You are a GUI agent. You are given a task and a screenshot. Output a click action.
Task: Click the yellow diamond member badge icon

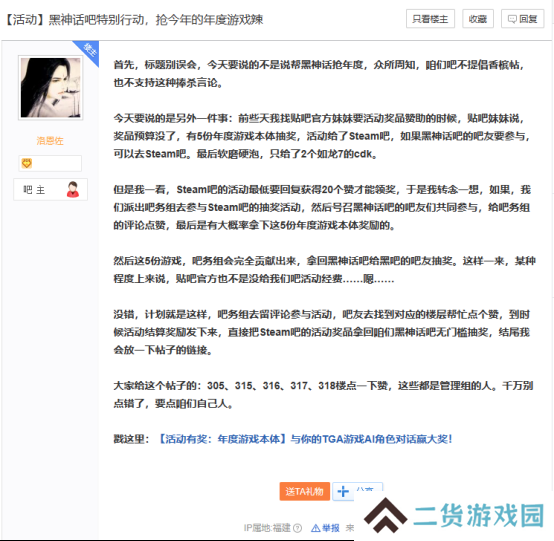(x=27, y=163)
